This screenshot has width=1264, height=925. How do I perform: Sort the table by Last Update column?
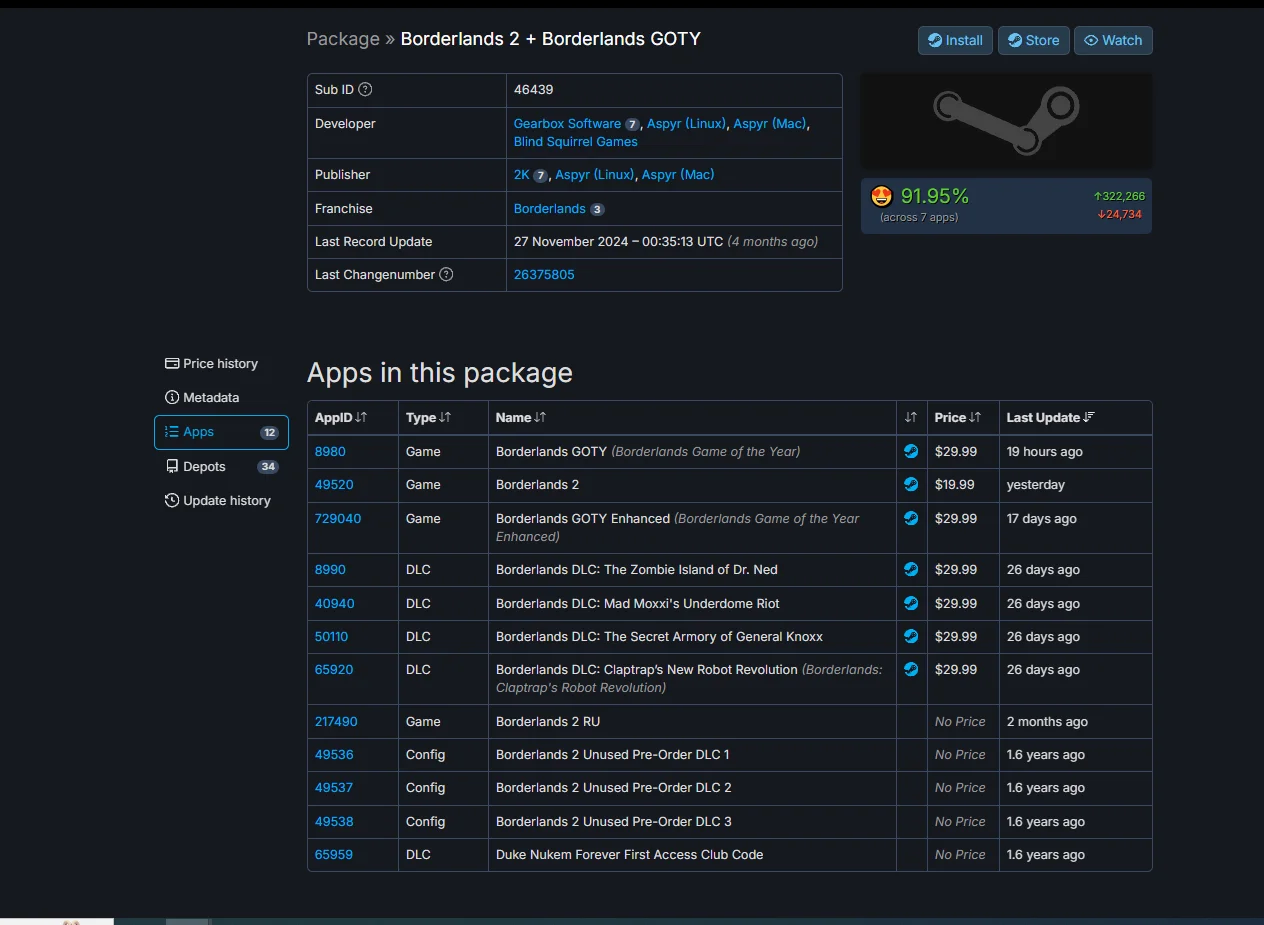click(1051, 417)
